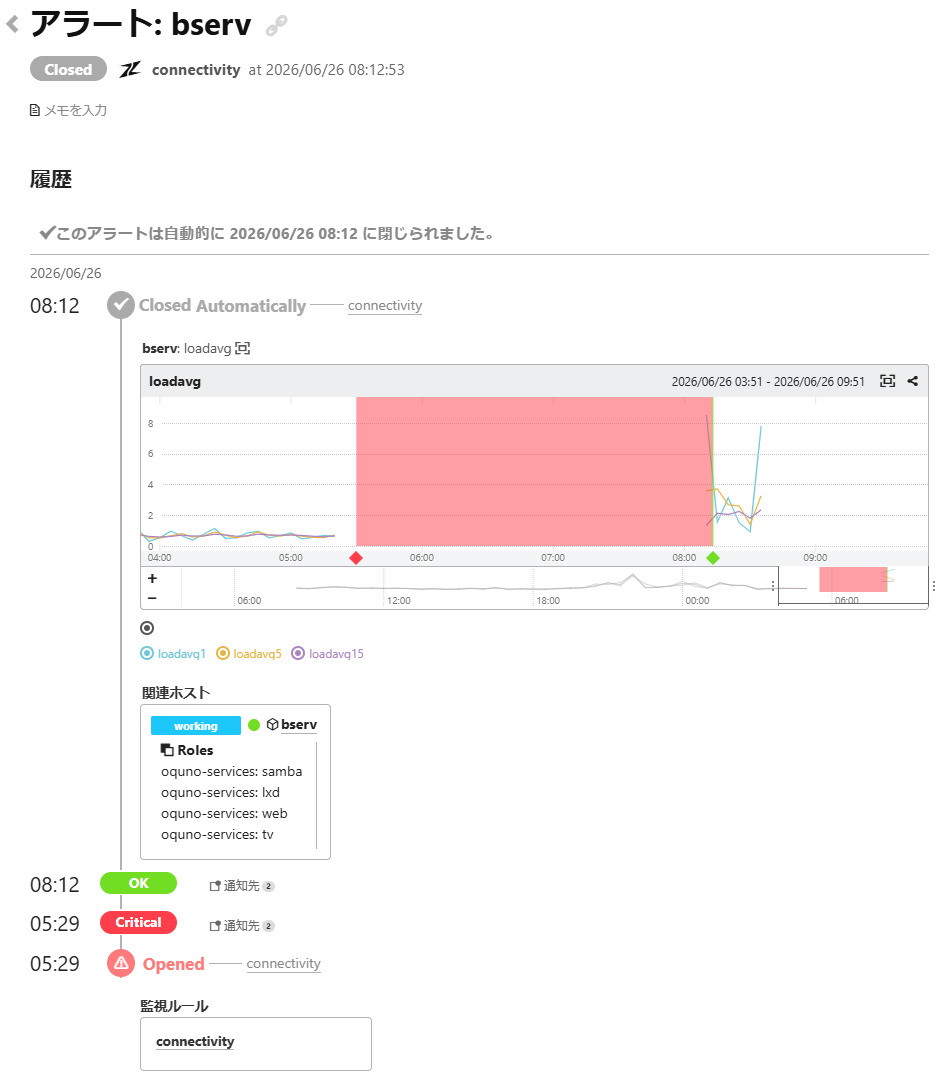The image size is (943, 1078).
Task: Click the graph time range text
Action: tap(768, 382)
